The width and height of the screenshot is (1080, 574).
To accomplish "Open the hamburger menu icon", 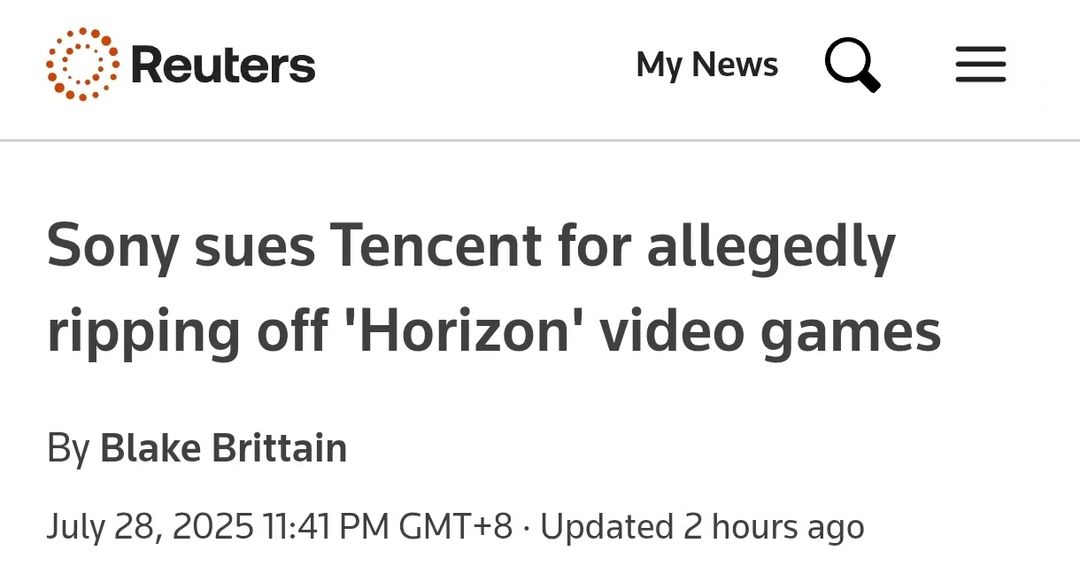I will (980, 65).
